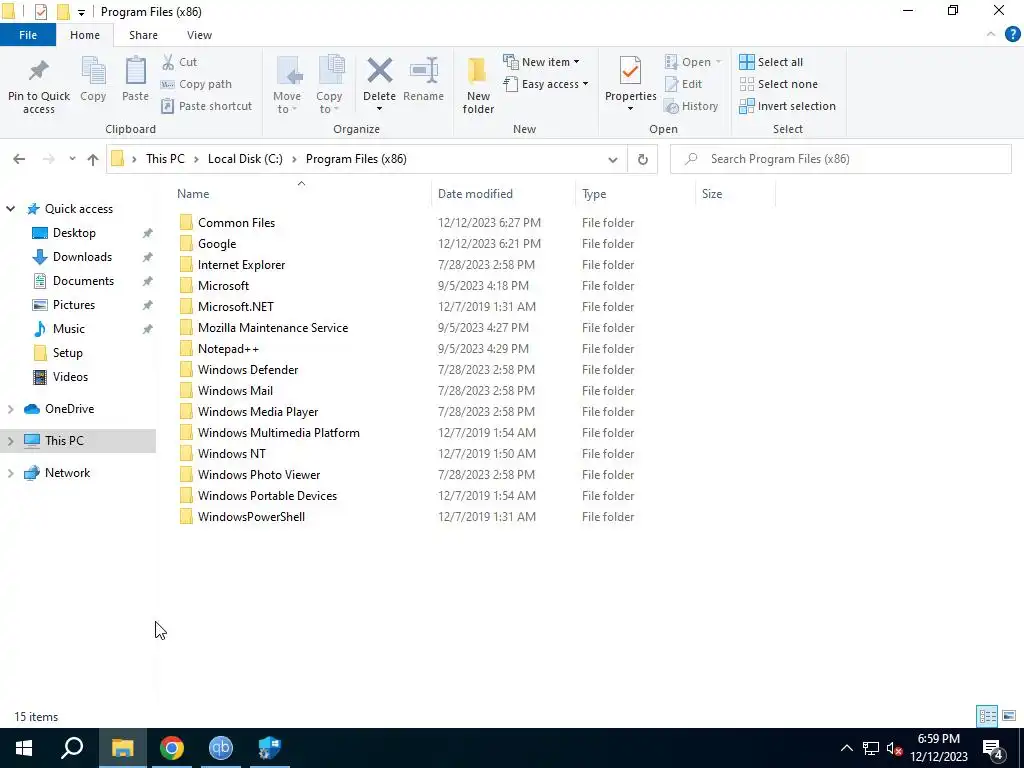This screenshot has height=768, width=1024.
Task: Click the Copy ribbon icon
Action: tap(93, 80)
